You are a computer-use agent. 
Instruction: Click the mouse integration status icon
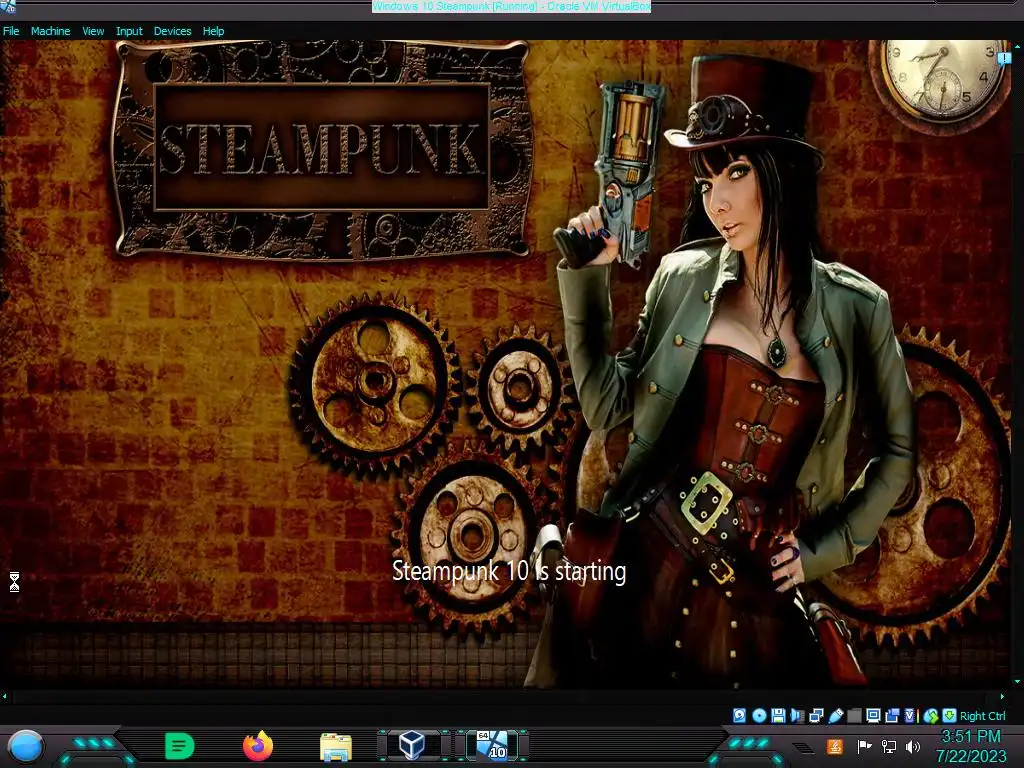(x=931, y=716)
